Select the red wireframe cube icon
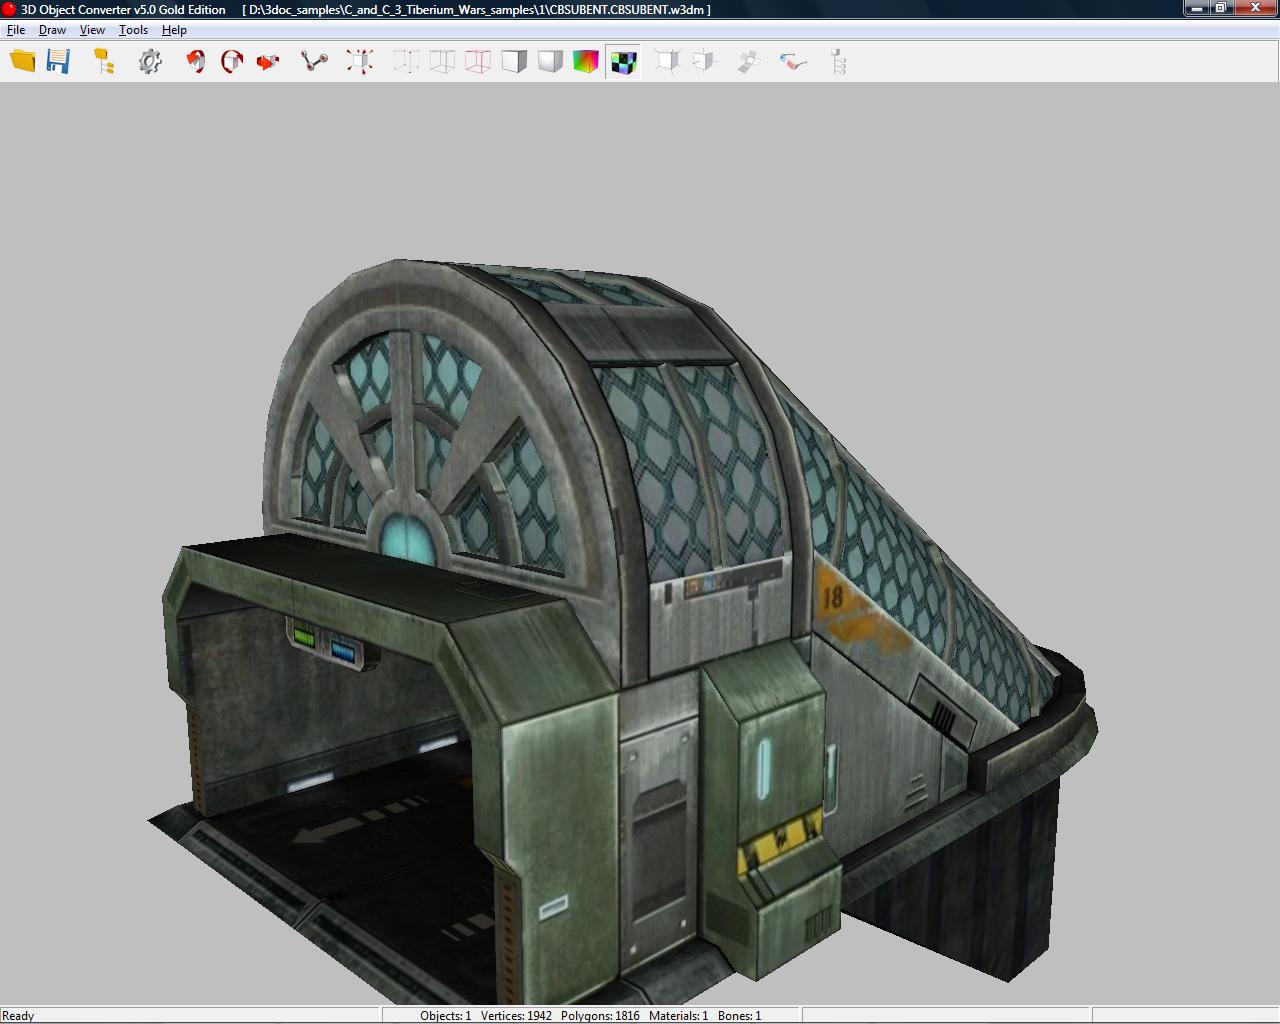Image resolution: width=1280 pixels, height=1024 pixels. (478, 62)
